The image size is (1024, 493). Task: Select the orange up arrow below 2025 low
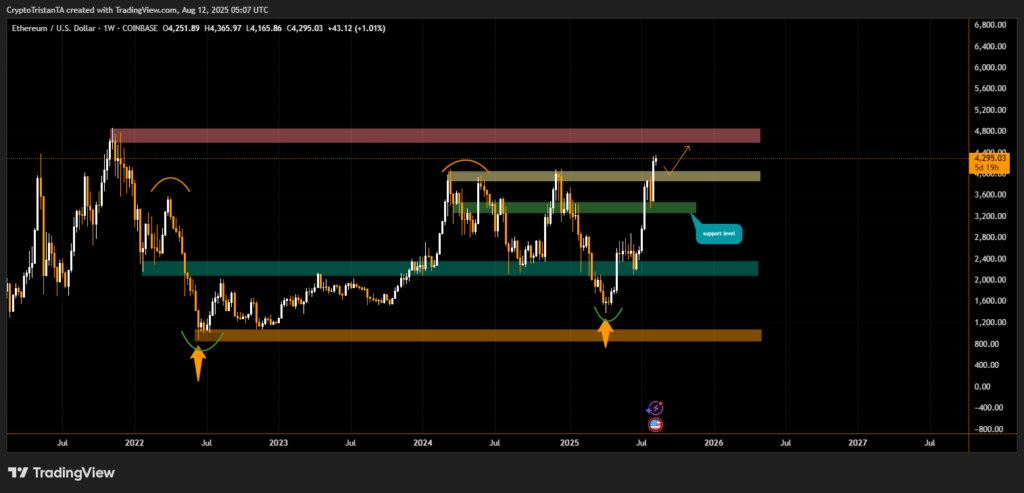tap(605, 332)
